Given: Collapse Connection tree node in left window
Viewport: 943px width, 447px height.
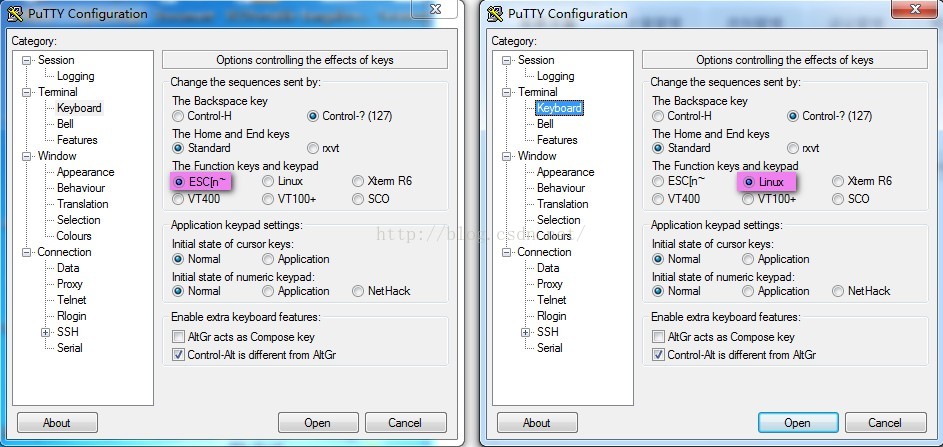Looking at the screenshot, I should [26, 252].
